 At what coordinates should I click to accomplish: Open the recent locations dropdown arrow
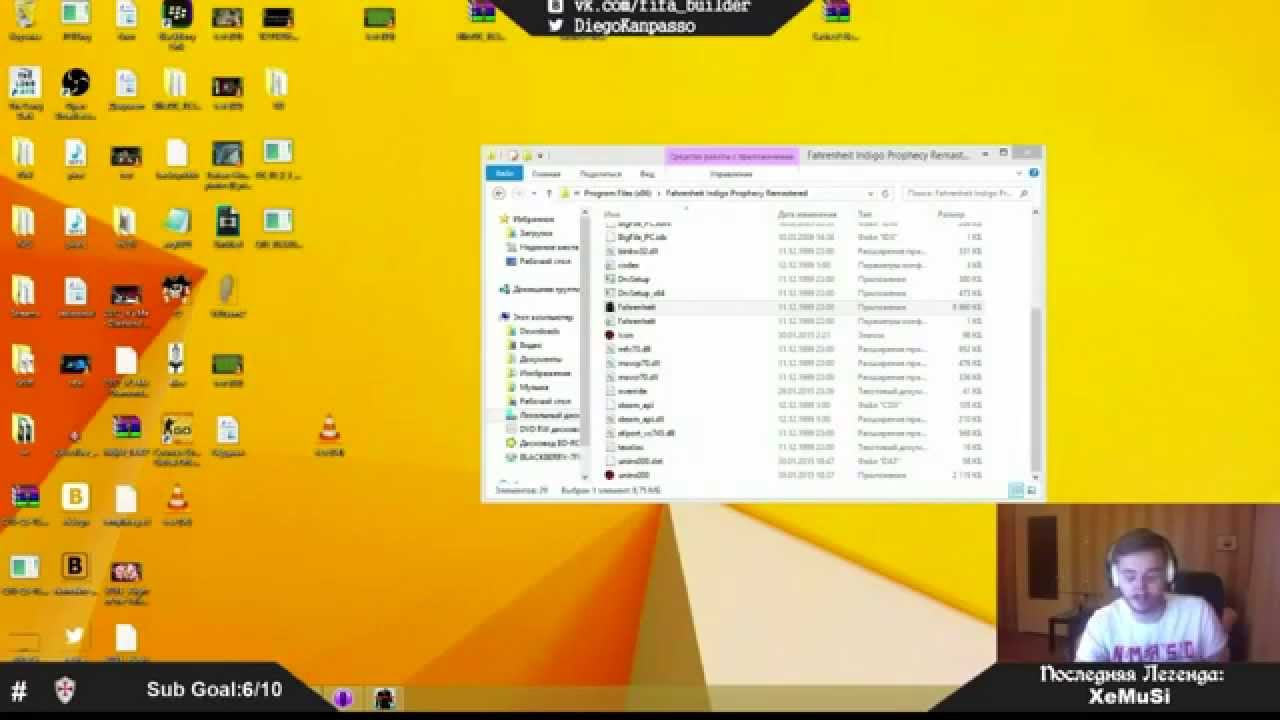[x=533, y=193]
